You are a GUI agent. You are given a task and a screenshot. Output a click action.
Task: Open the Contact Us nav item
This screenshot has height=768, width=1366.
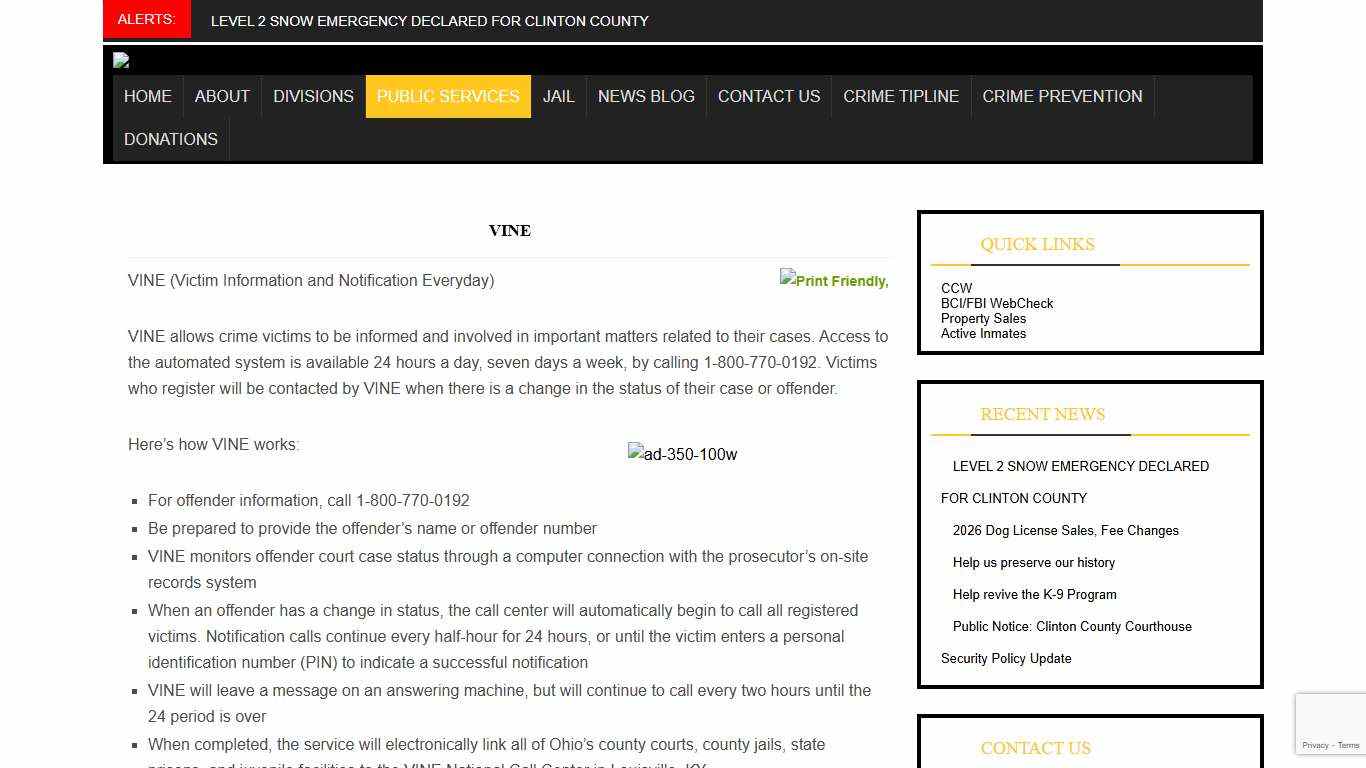pos(769,97)
